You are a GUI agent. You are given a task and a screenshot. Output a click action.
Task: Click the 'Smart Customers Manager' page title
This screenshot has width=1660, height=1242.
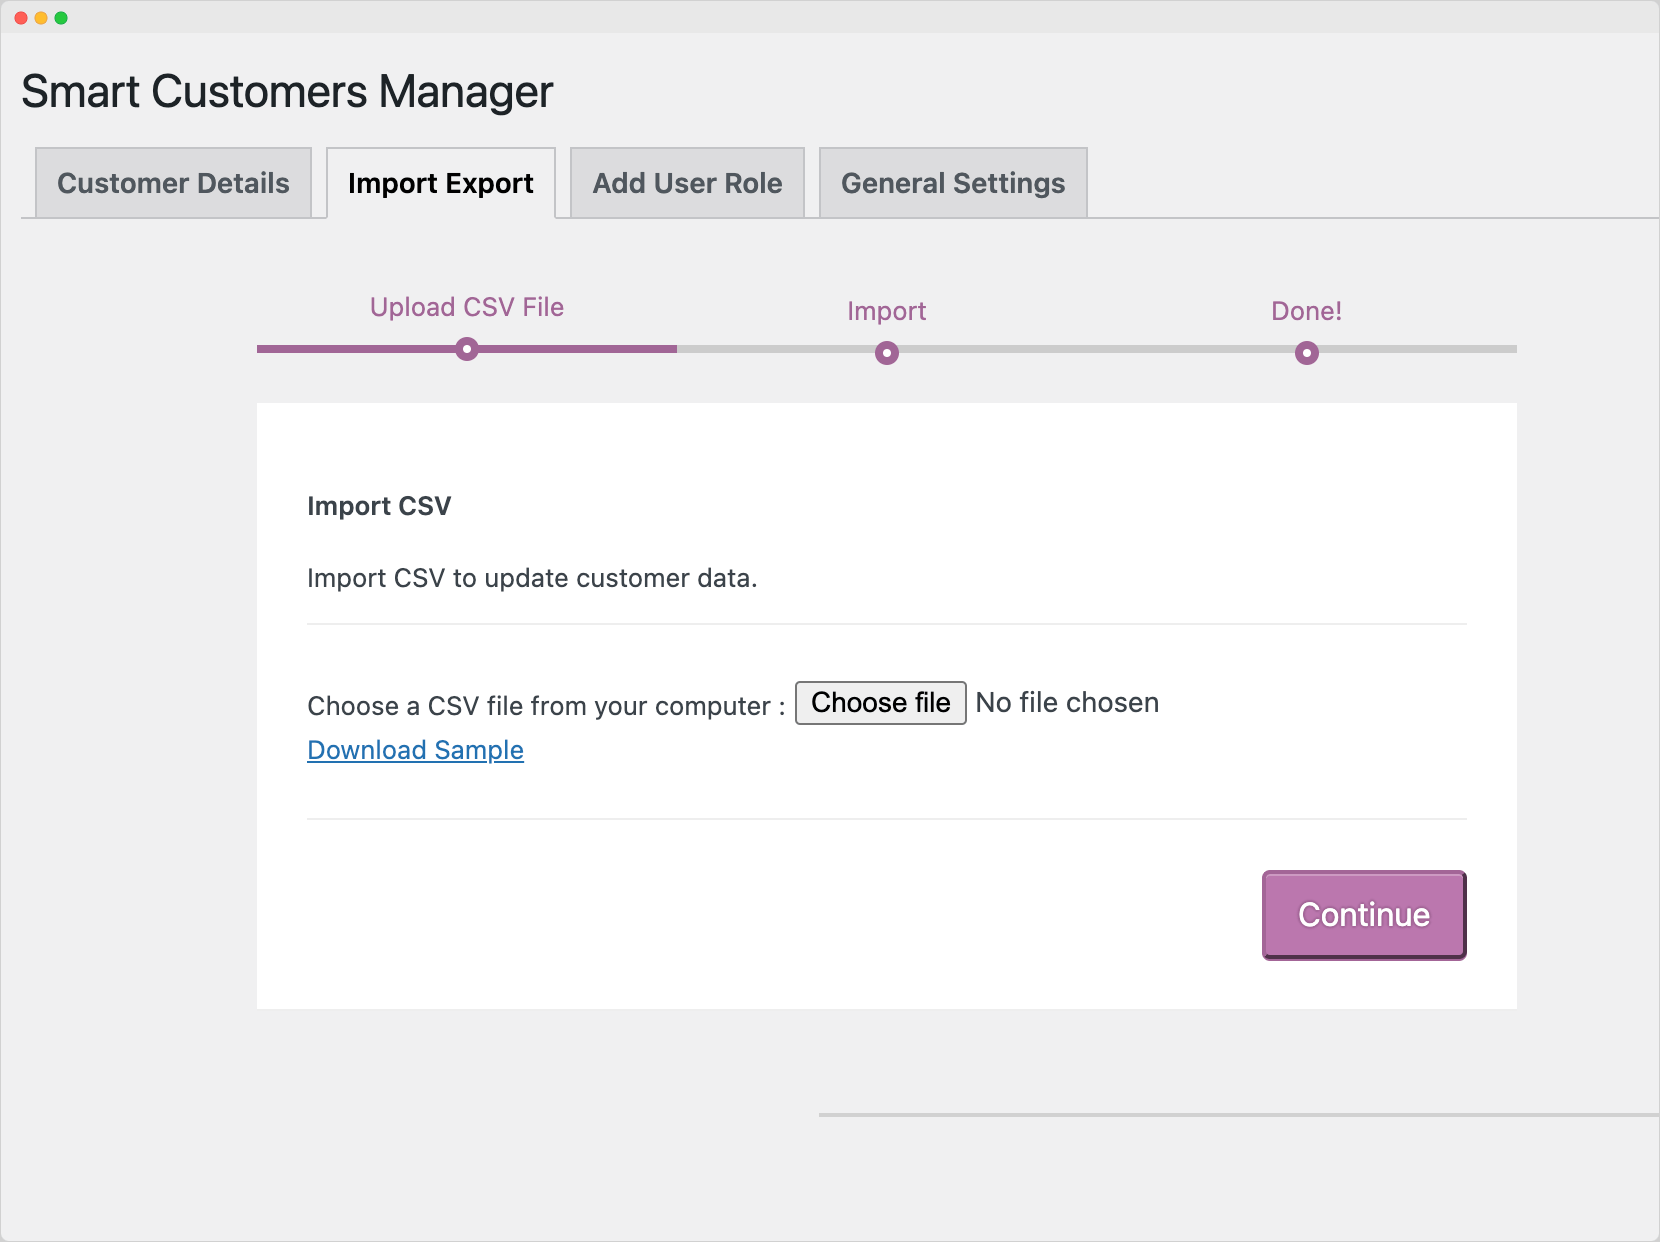[287, 91]
